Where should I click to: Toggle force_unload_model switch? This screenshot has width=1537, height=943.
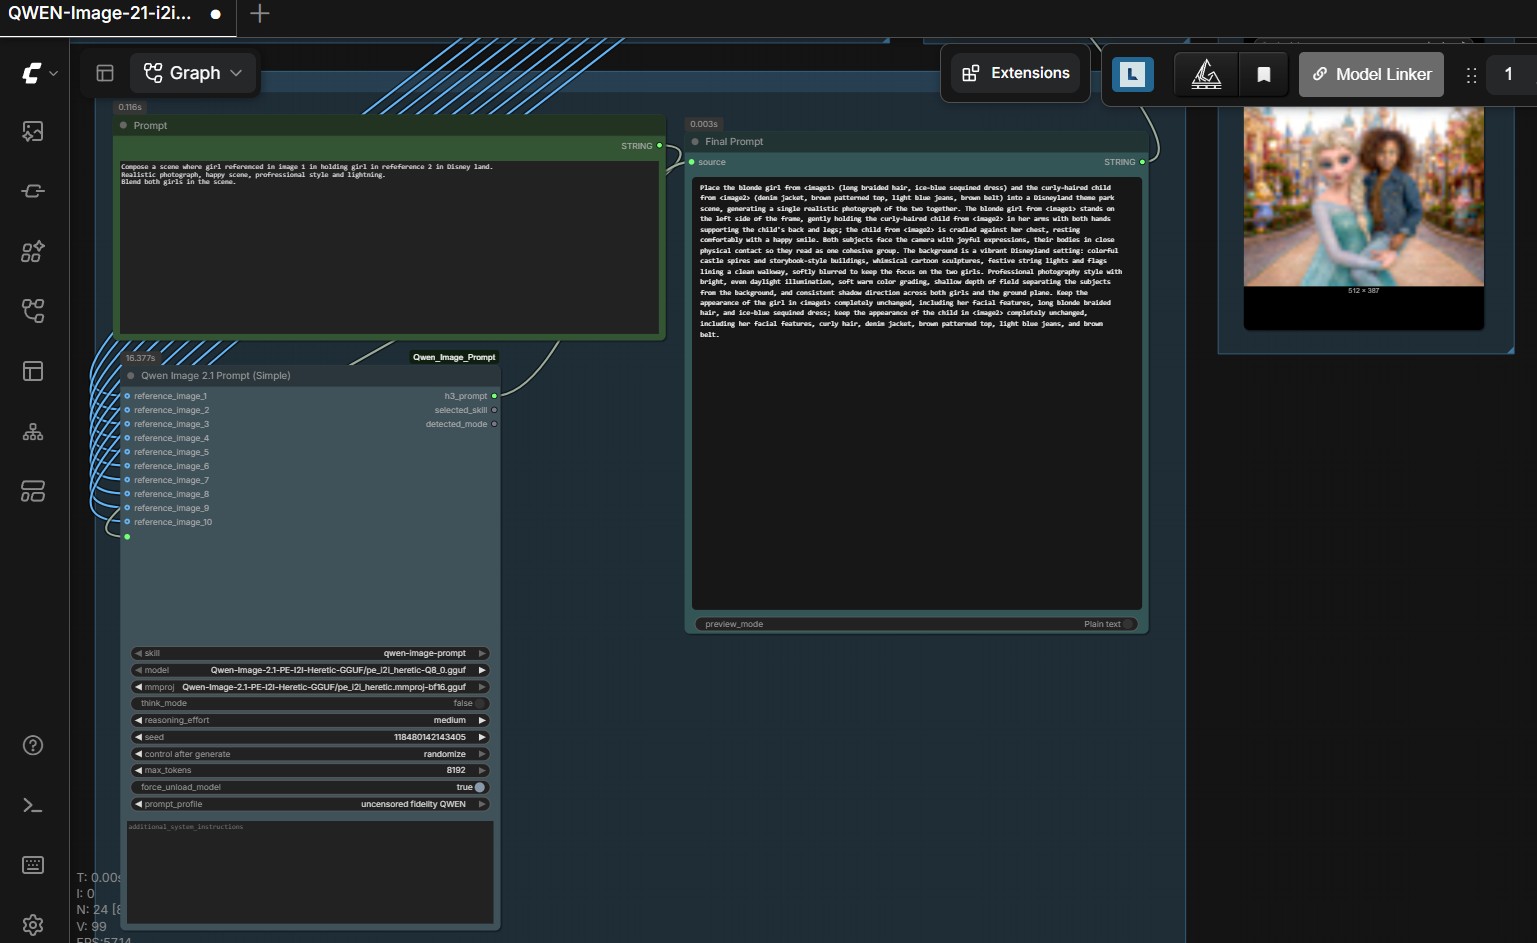point(480,787)
